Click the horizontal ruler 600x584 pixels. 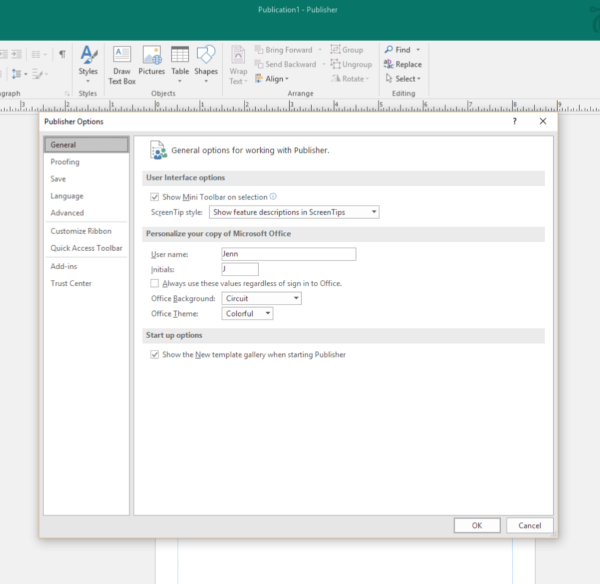tap(300, 106)
